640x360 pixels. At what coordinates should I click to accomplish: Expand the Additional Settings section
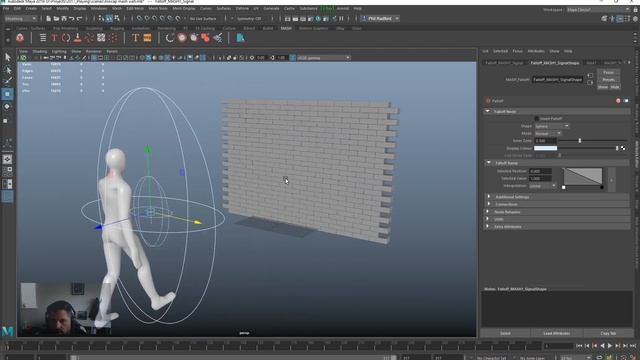click(x=556, y=197)
